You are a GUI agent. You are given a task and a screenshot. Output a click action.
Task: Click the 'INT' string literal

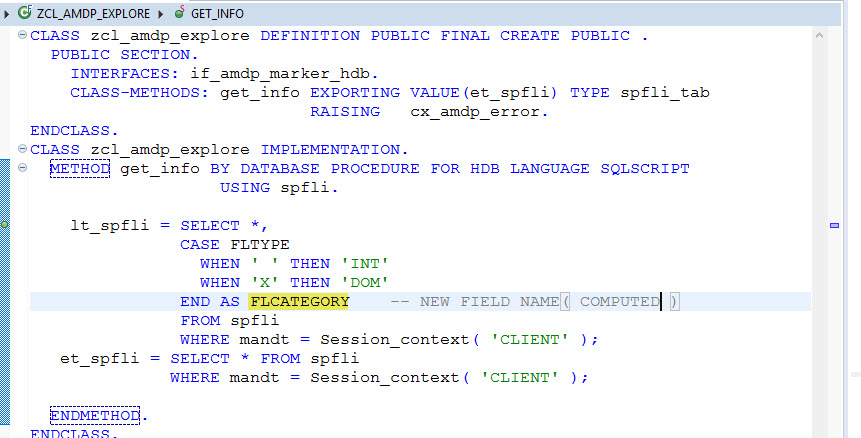(365, 263)
